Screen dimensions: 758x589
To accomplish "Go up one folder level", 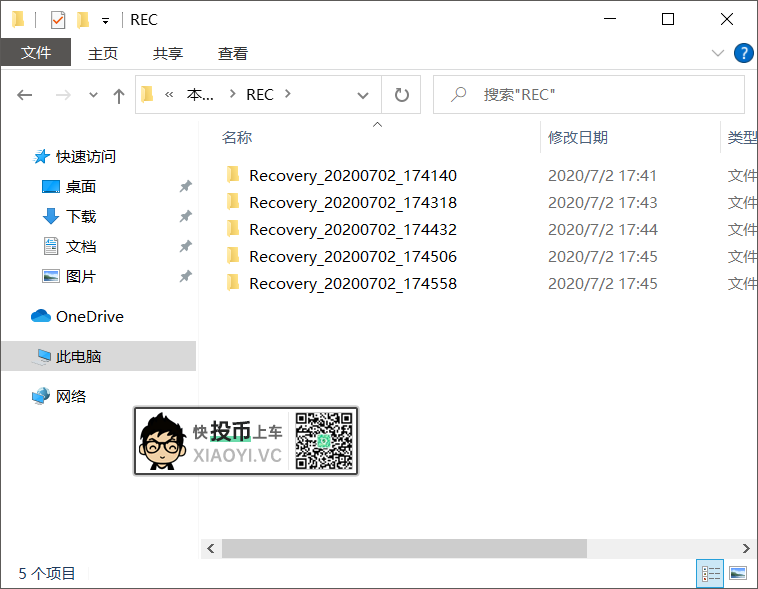I will (x=119, y=95).
